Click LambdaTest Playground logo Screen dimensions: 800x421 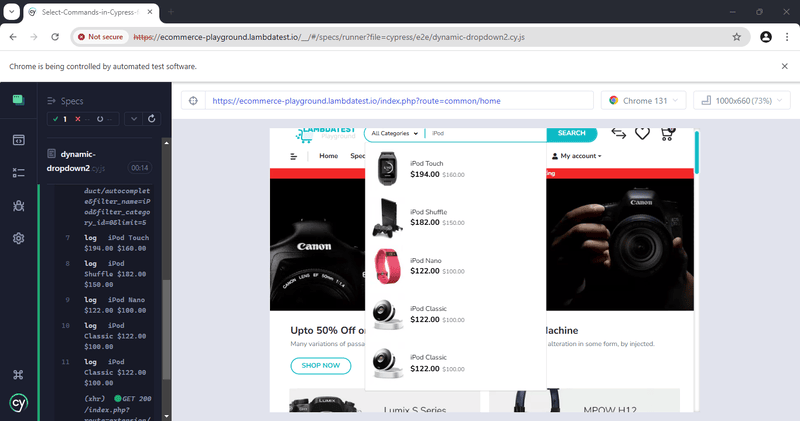pyautogui.click(x=326, y=134)
